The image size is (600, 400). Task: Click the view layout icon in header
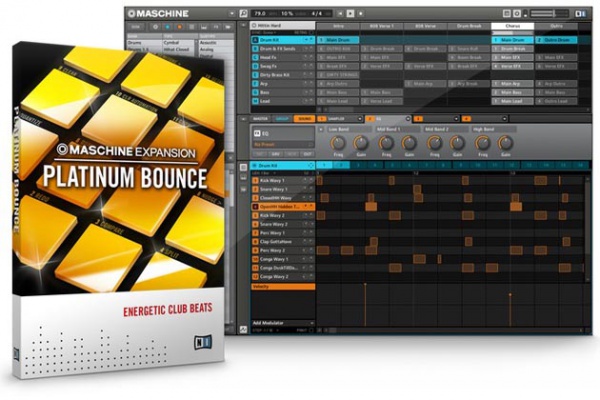[507, 13]
